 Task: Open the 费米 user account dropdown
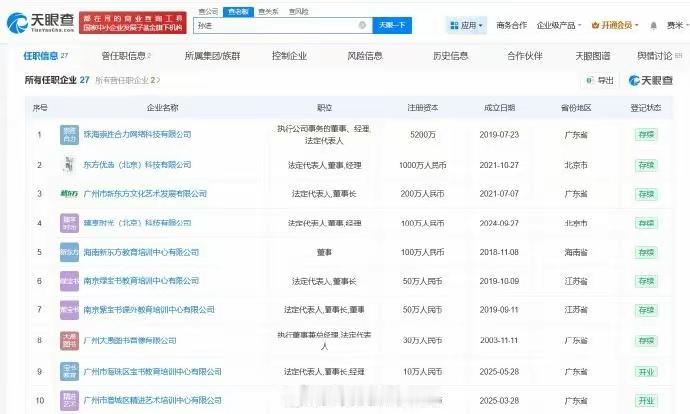click(x=677, y=26)
